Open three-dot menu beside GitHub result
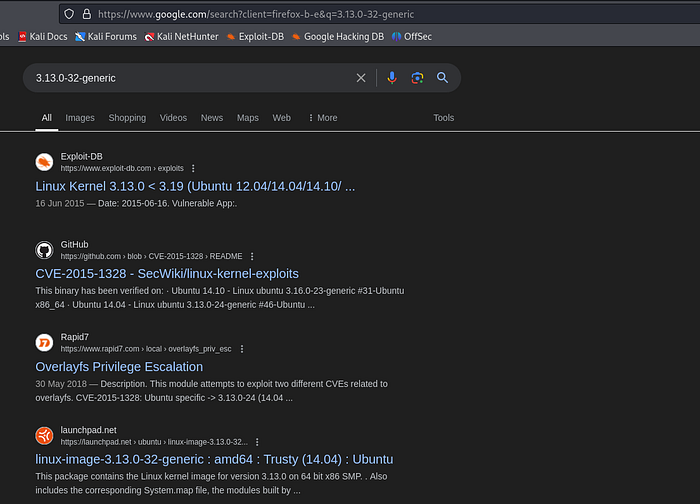The height and width of the screenshot is (504, 700). [252, 256]
